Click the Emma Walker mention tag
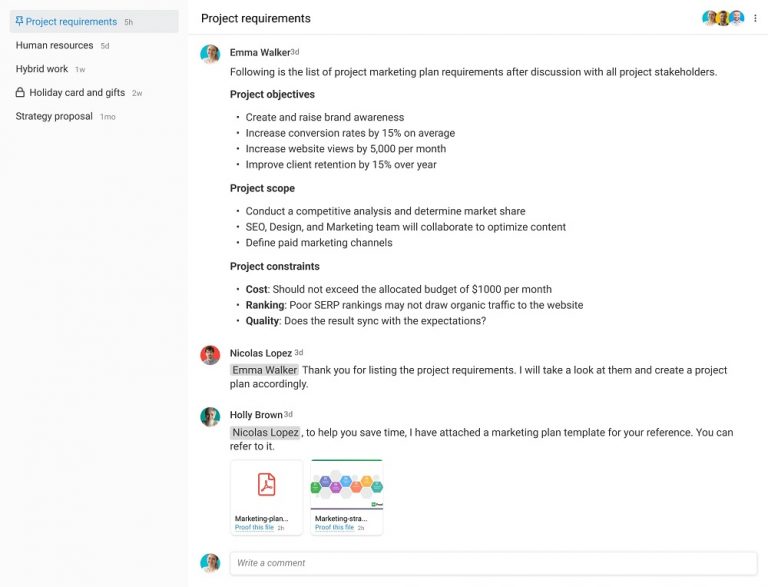The width and height of the screenshot is (768, 587). [x=264, y=370]
